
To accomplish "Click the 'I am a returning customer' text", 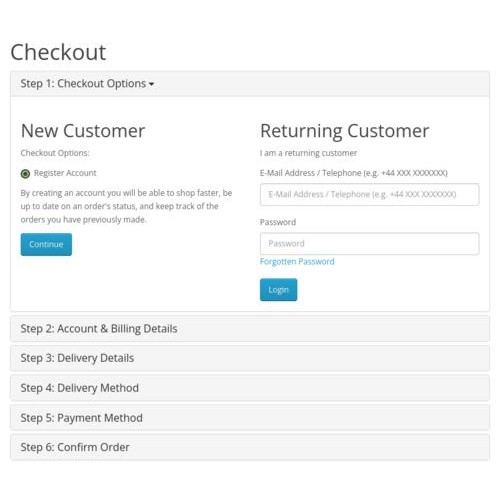I will coord(308,153).
